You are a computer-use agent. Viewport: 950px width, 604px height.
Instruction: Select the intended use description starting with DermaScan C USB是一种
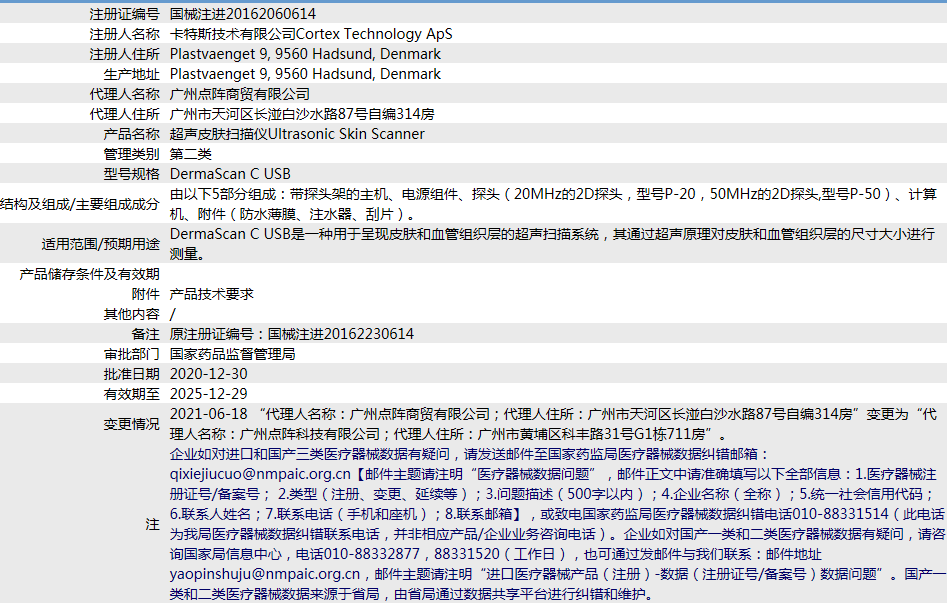[x=553, y=244]
